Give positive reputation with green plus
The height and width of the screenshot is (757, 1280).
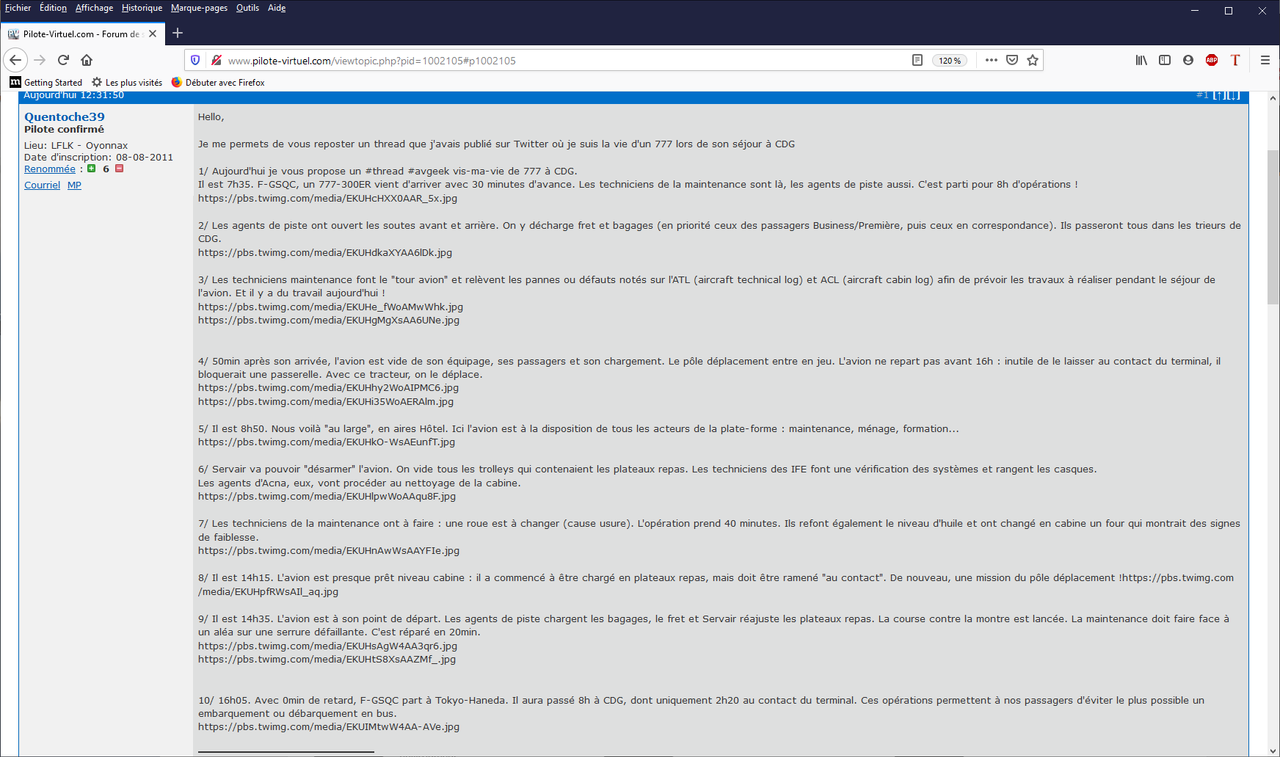point(91,169)
